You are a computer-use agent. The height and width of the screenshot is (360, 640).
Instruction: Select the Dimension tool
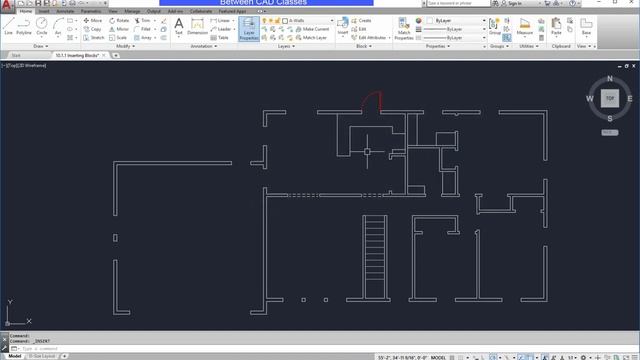[x=198, y=26]
